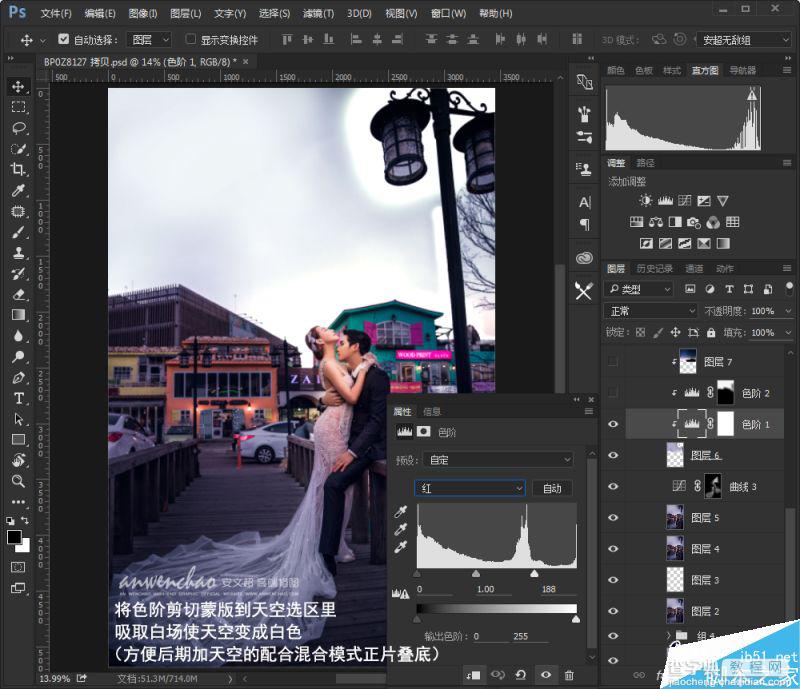Click the white output level slider handle
The image size is (800, 689).
576,620
